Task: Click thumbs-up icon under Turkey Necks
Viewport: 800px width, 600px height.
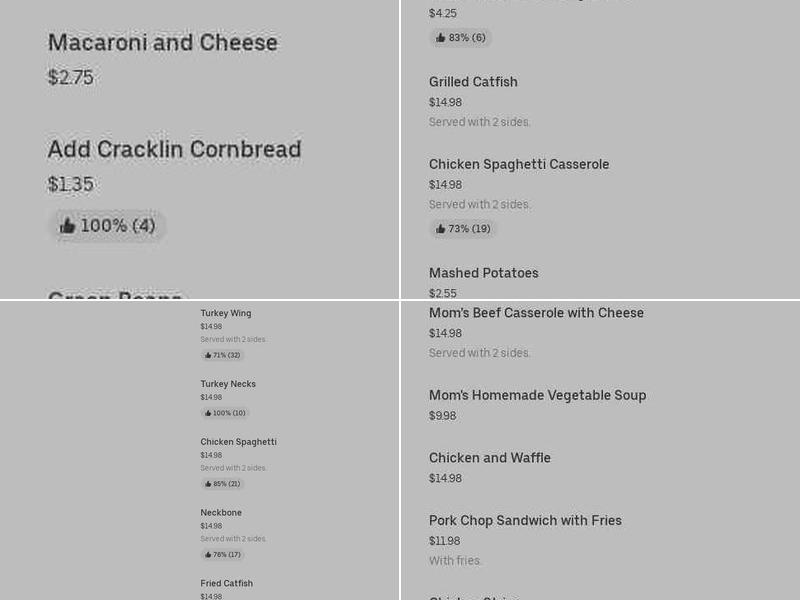Action: tap(208, 413)
